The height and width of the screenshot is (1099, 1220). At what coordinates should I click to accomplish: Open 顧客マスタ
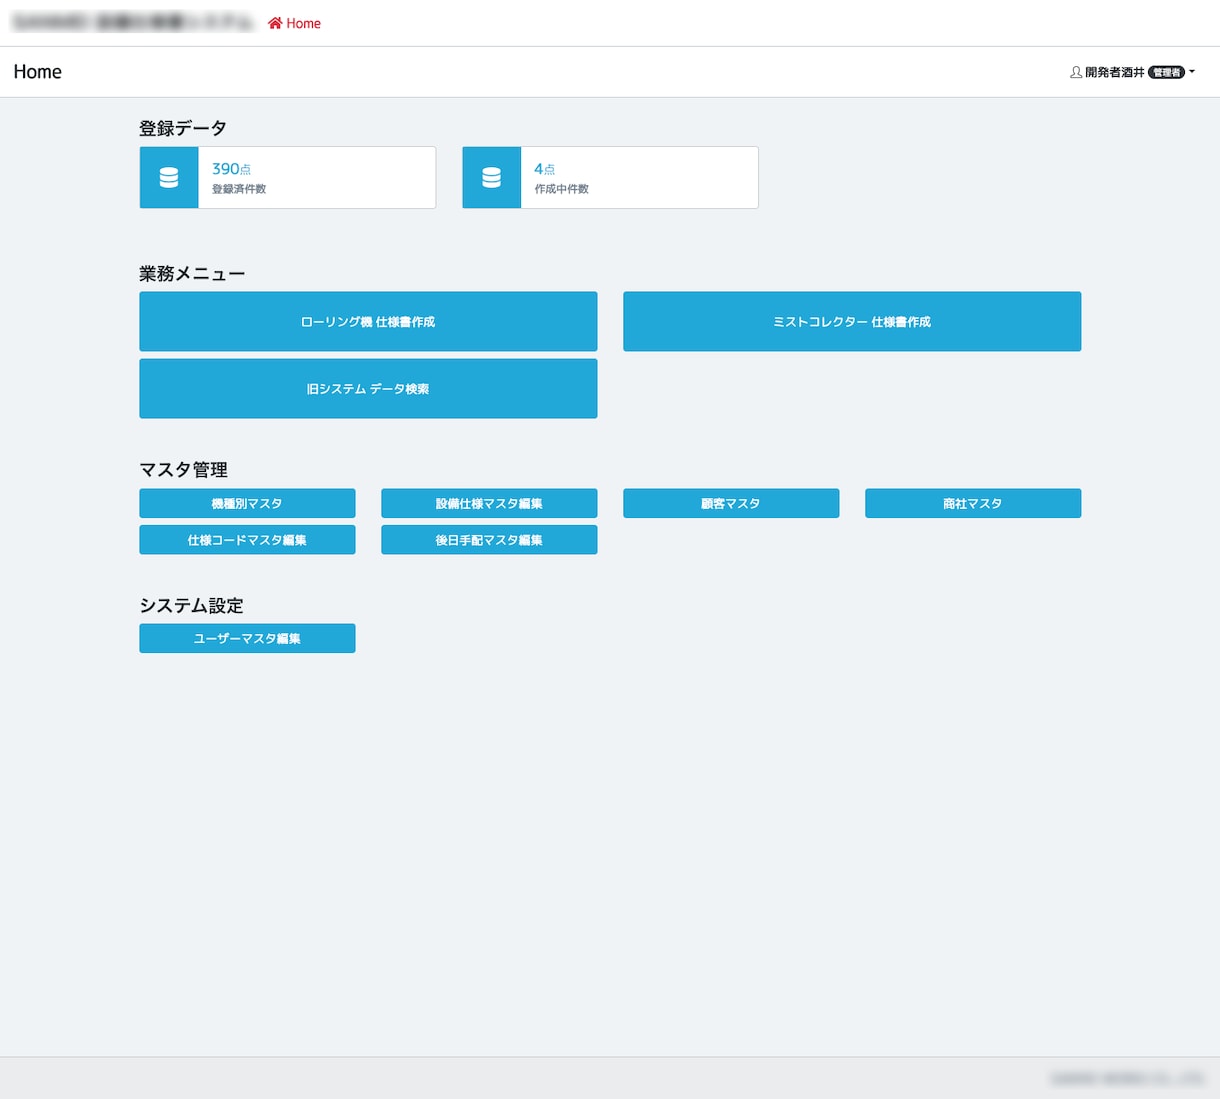(731, 503)
